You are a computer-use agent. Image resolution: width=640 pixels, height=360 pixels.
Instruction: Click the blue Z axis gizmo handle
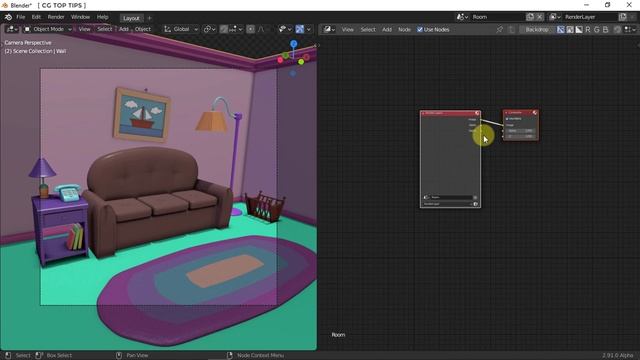pyautogui.click(x=293, y=43)
